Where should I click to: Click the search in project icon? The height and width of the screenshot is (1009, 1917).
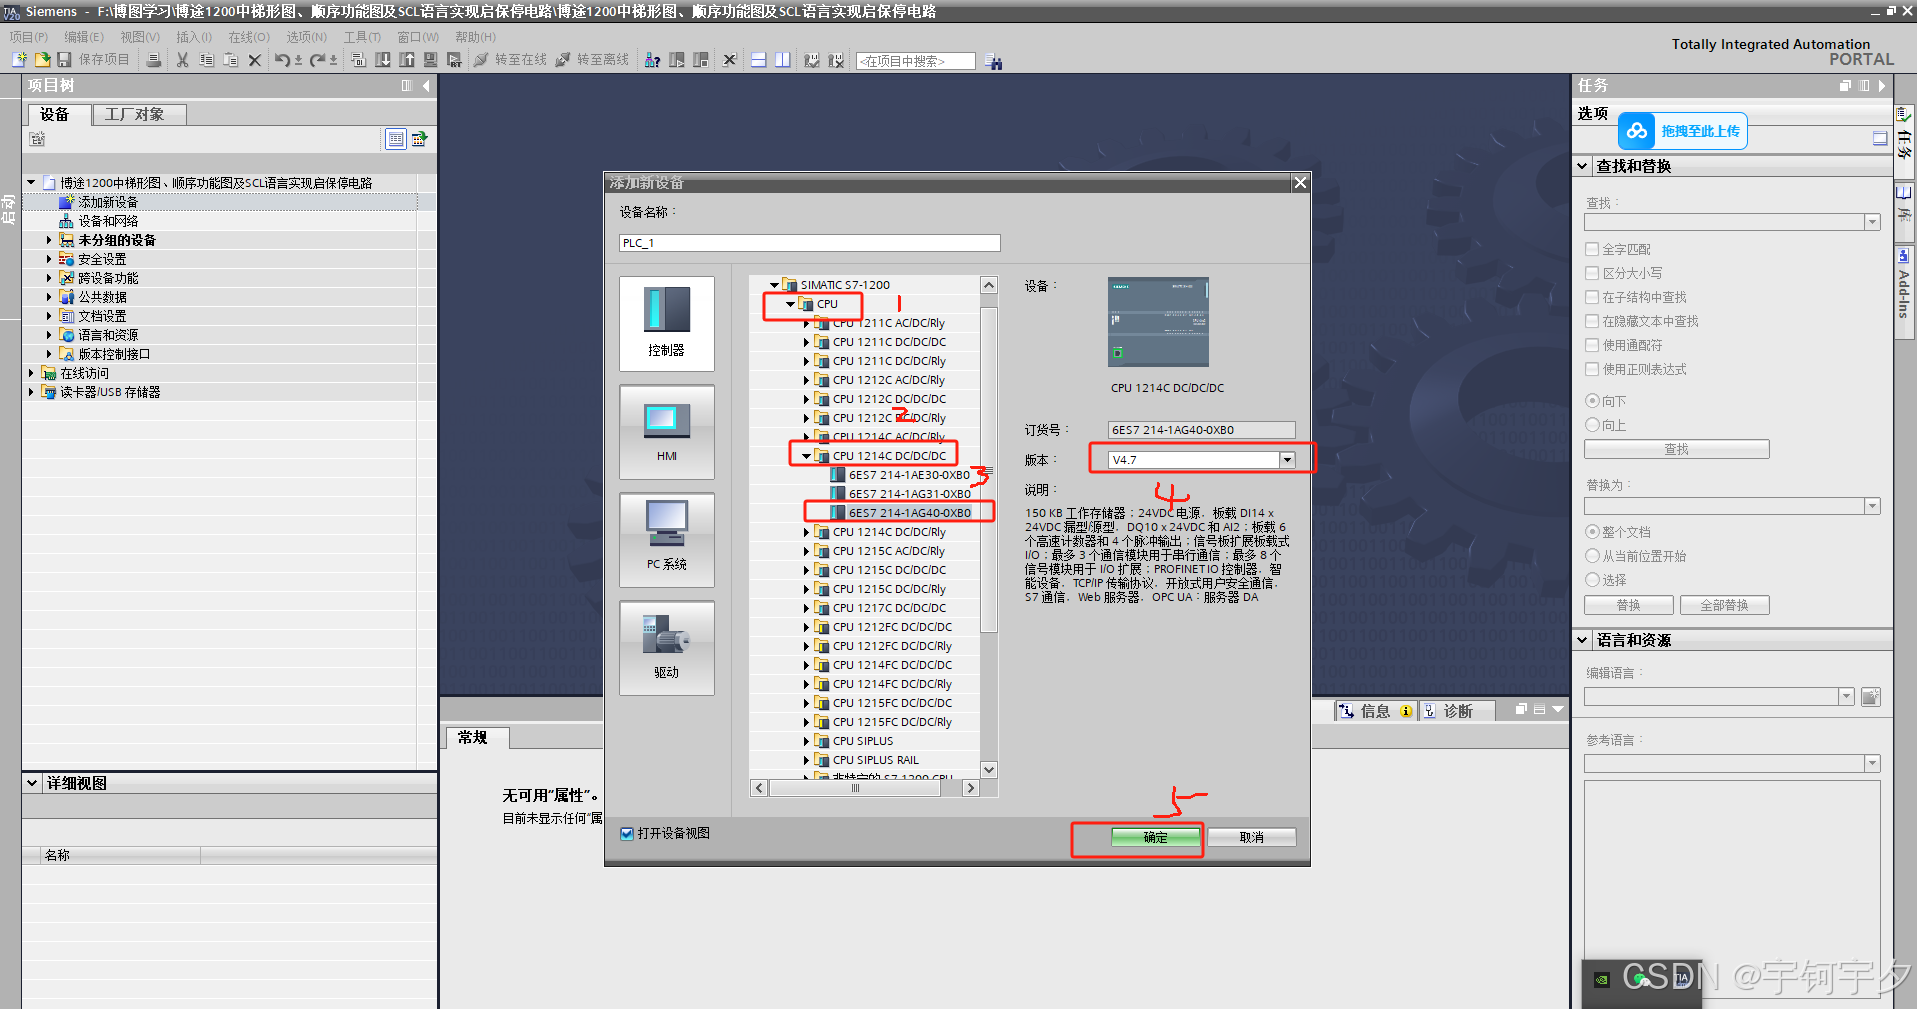[994, 61]
